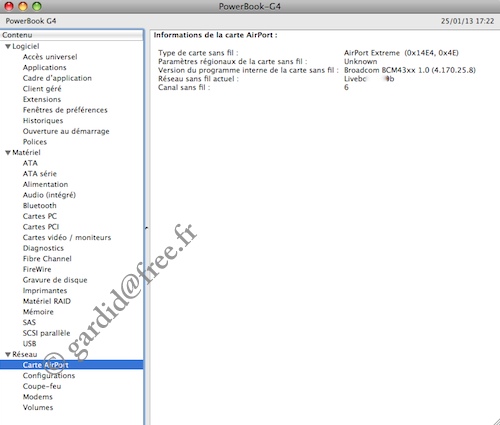Open Gravure de disque entry
Screen dimensions: 500x425
coord(55,280)
